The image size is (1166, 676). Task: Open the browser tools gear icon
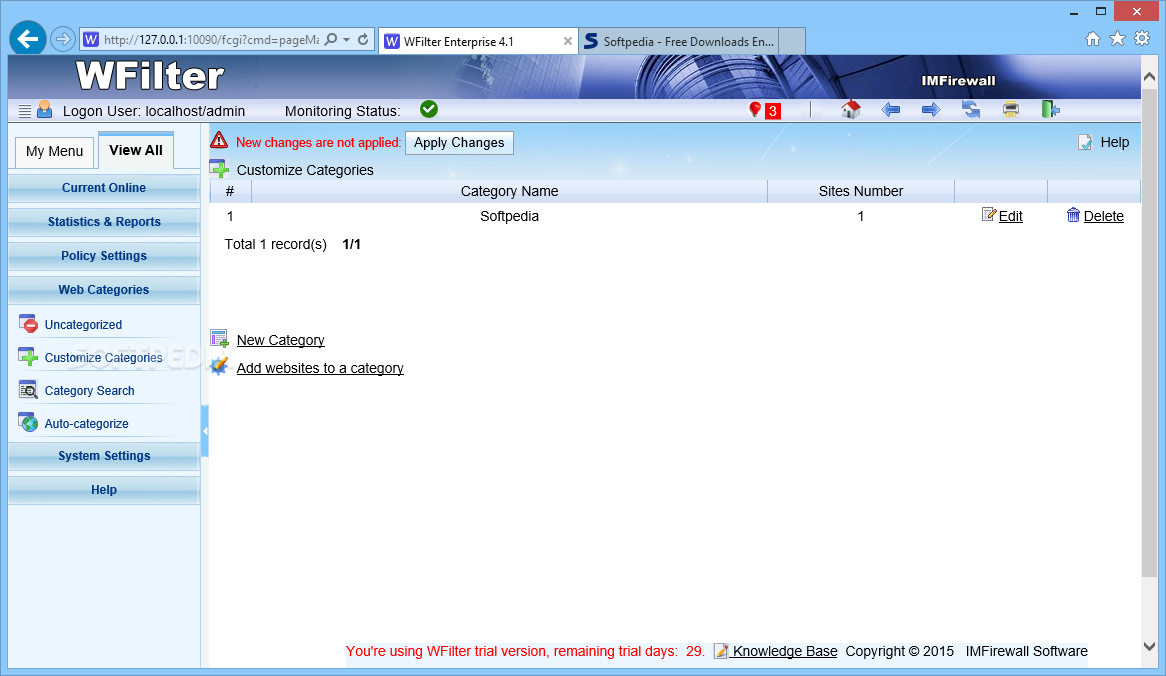(x=1142, y=39)
